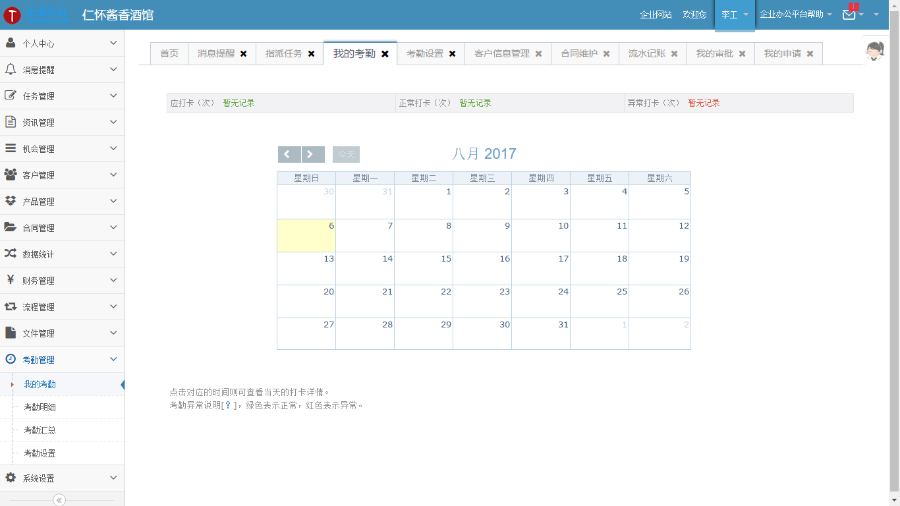
Task: Click the 资讯管理 document icon
Action: 10,122
